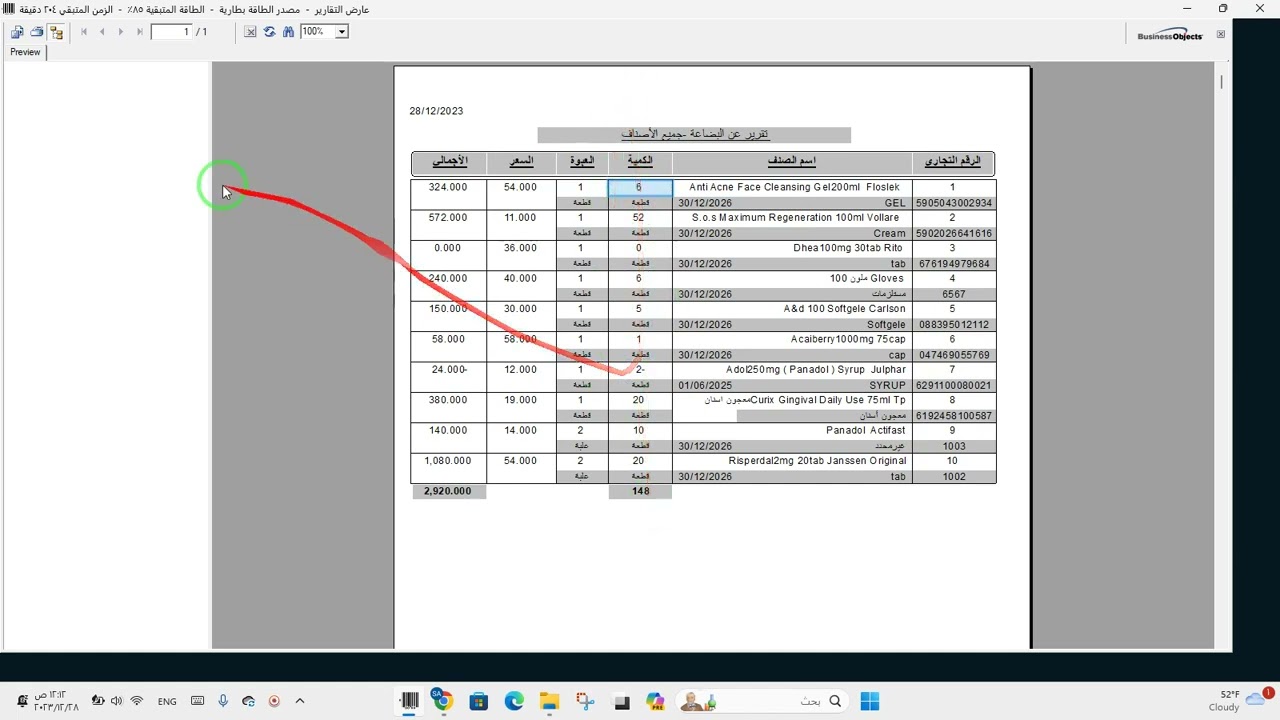Show hidden tray icons chevron

[x=300, y=702]
